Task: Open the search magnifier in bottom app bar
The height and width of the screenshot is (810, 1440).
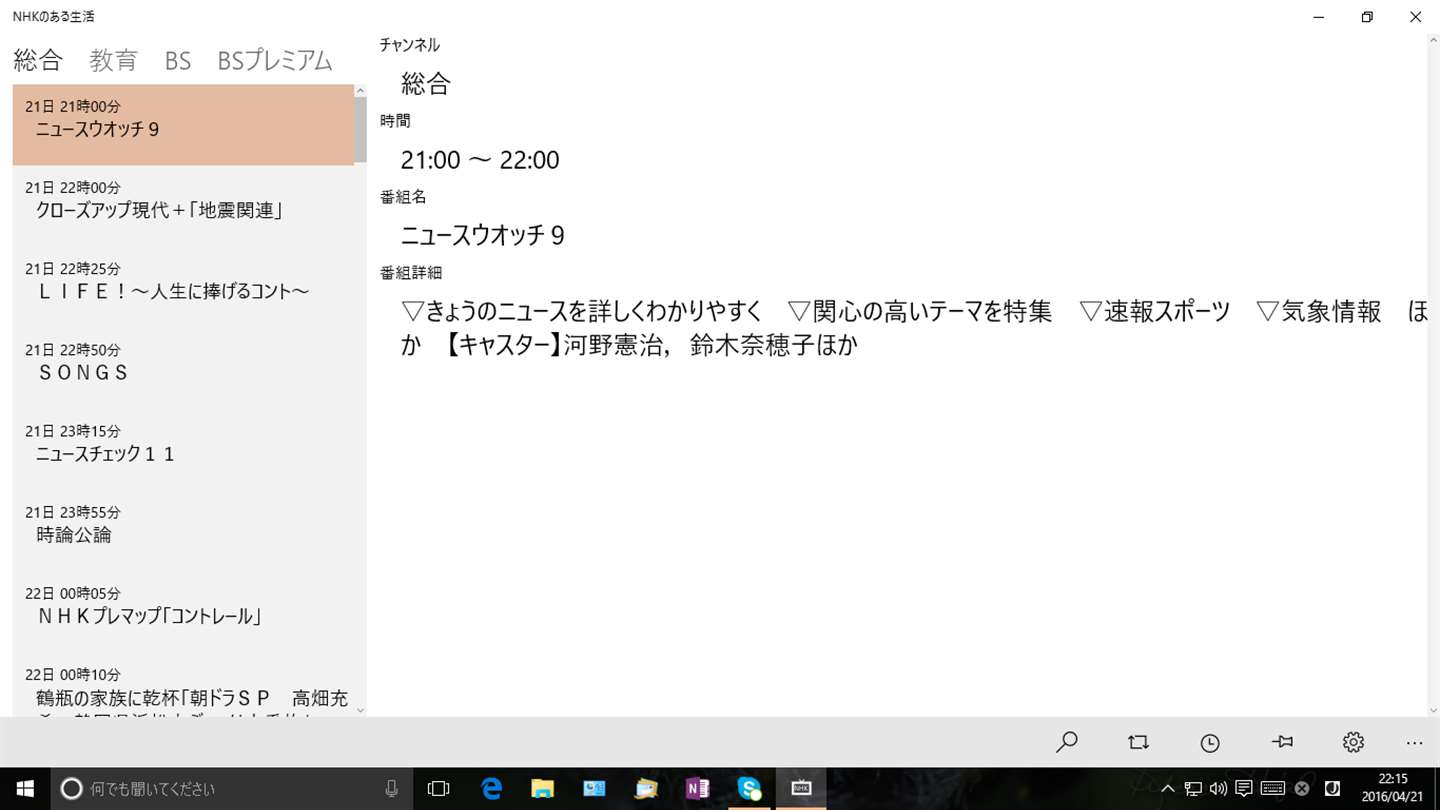Action: [1067, 742]
